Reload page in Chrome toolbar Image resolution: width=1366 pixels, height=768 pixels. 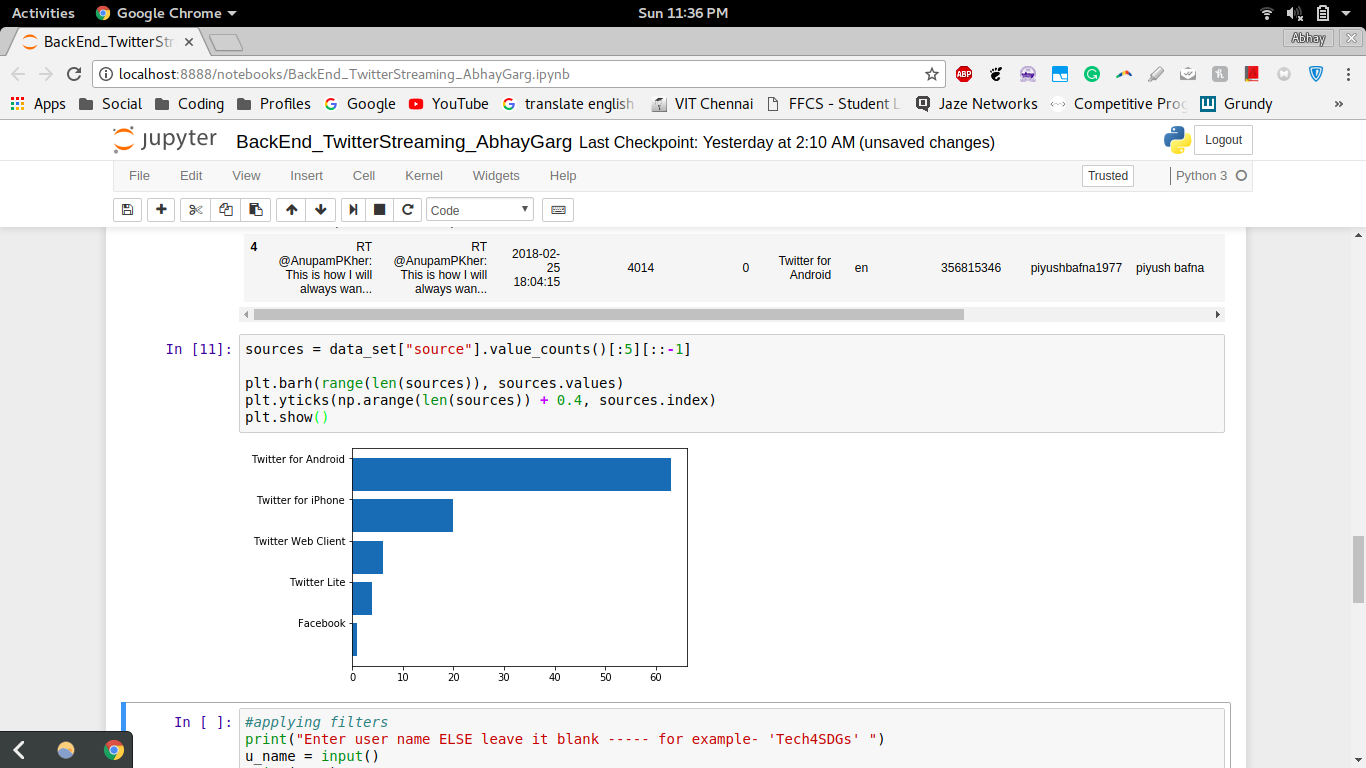(74, 74)
